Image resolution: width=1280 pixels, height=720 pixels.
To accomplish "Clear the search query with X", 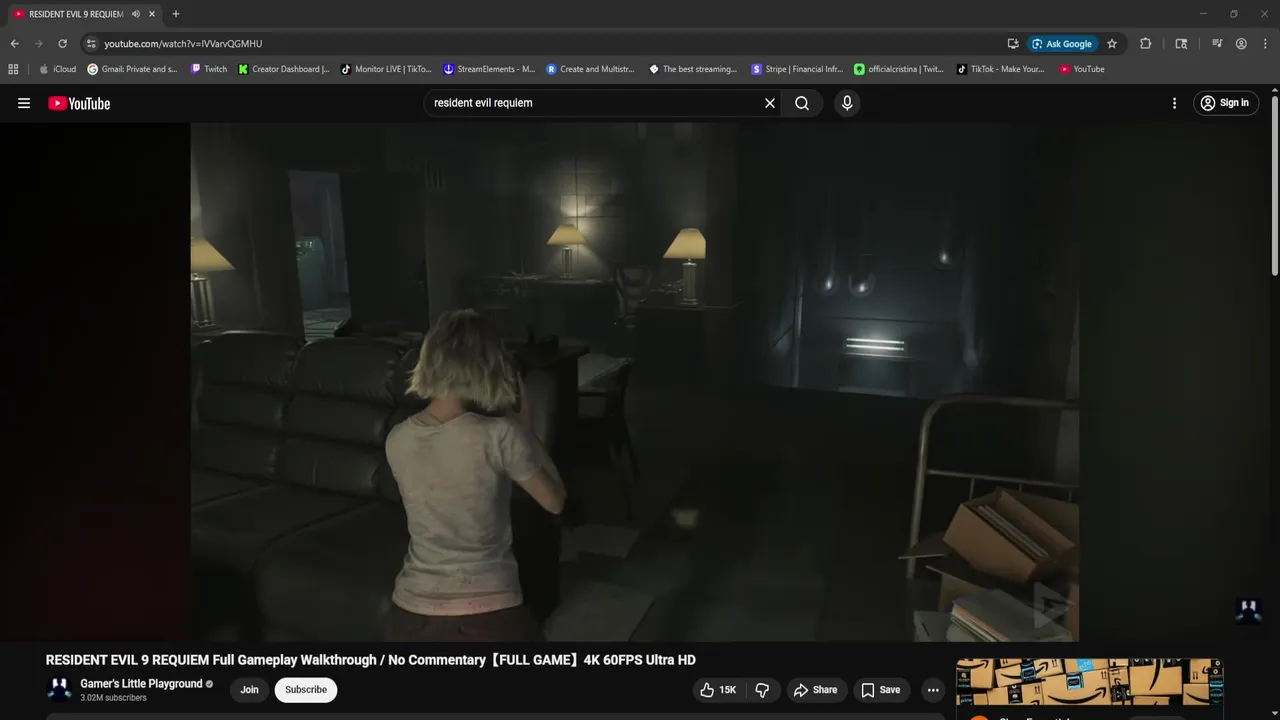I will 770,103.
